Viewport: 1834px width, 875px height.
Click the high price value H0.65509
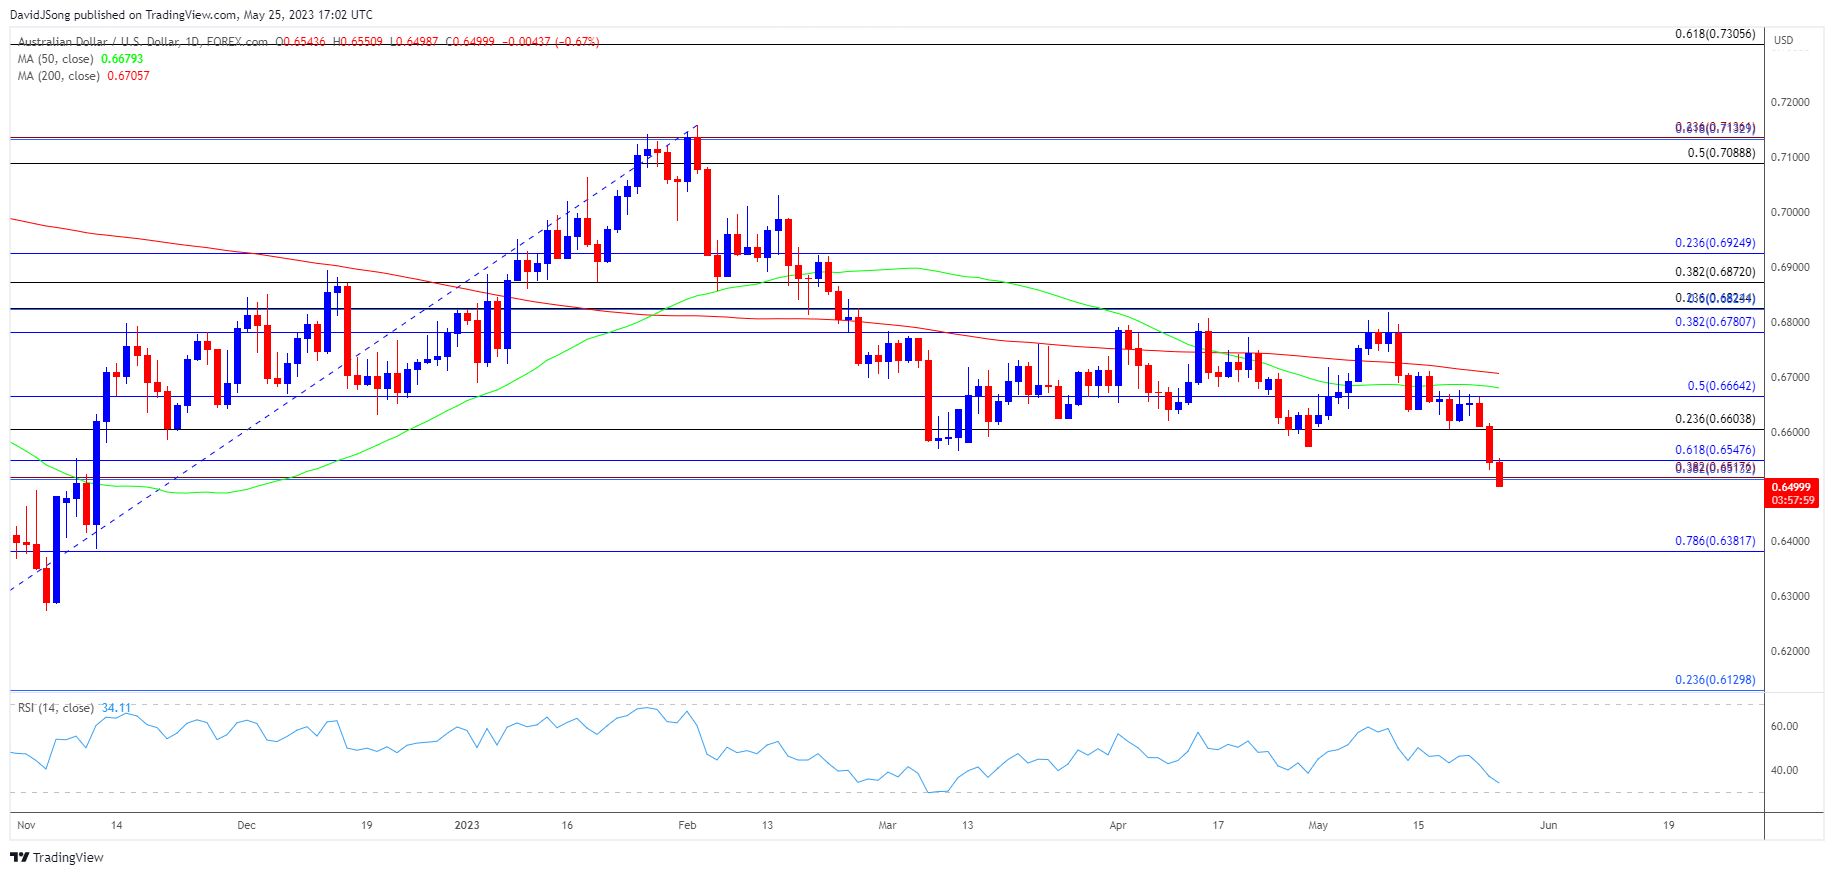358,42
